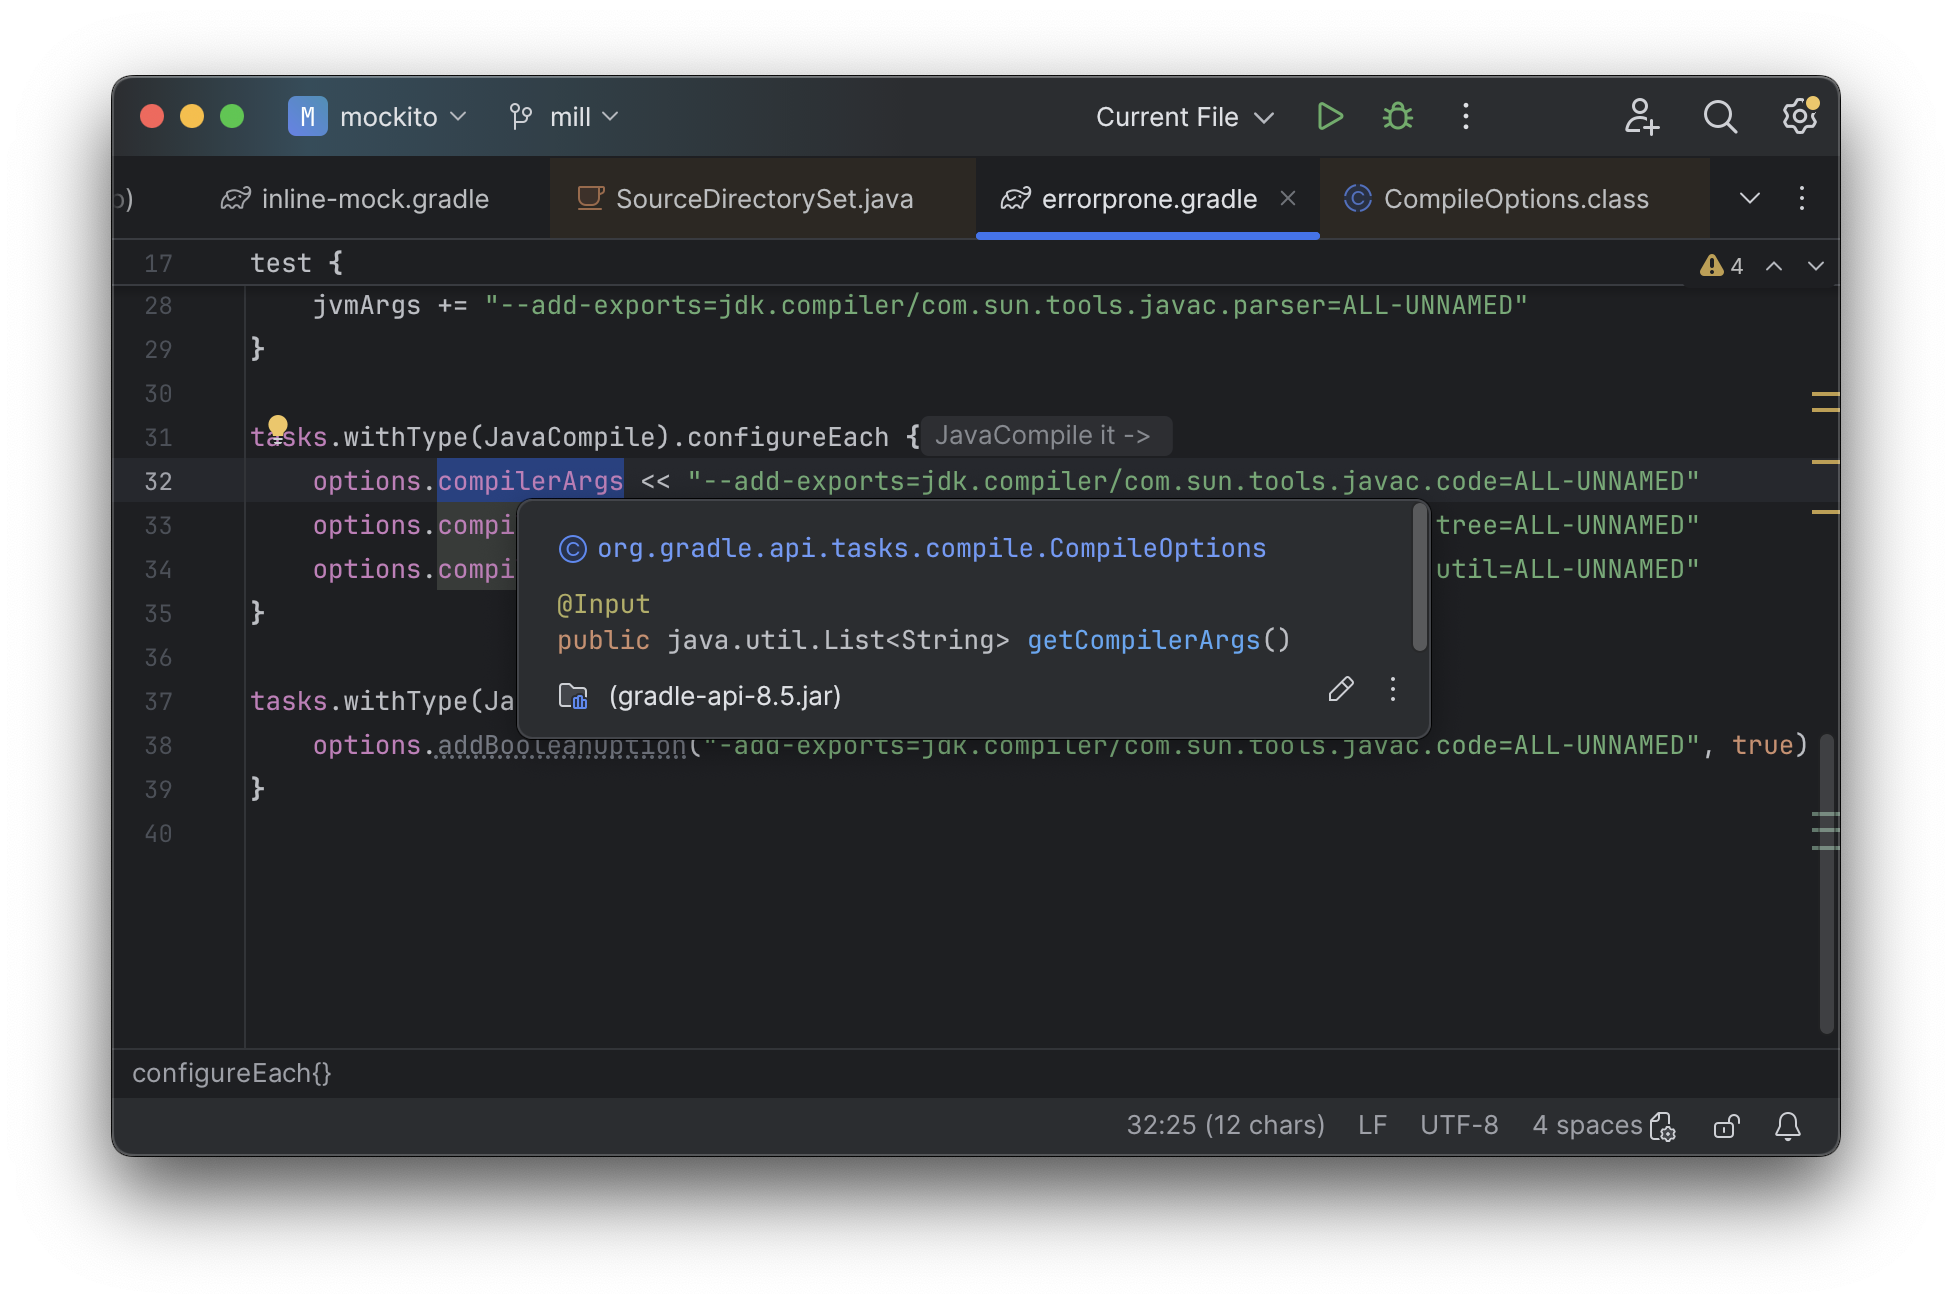Expand the hidden tabs list chevron

pos(1748,198)
